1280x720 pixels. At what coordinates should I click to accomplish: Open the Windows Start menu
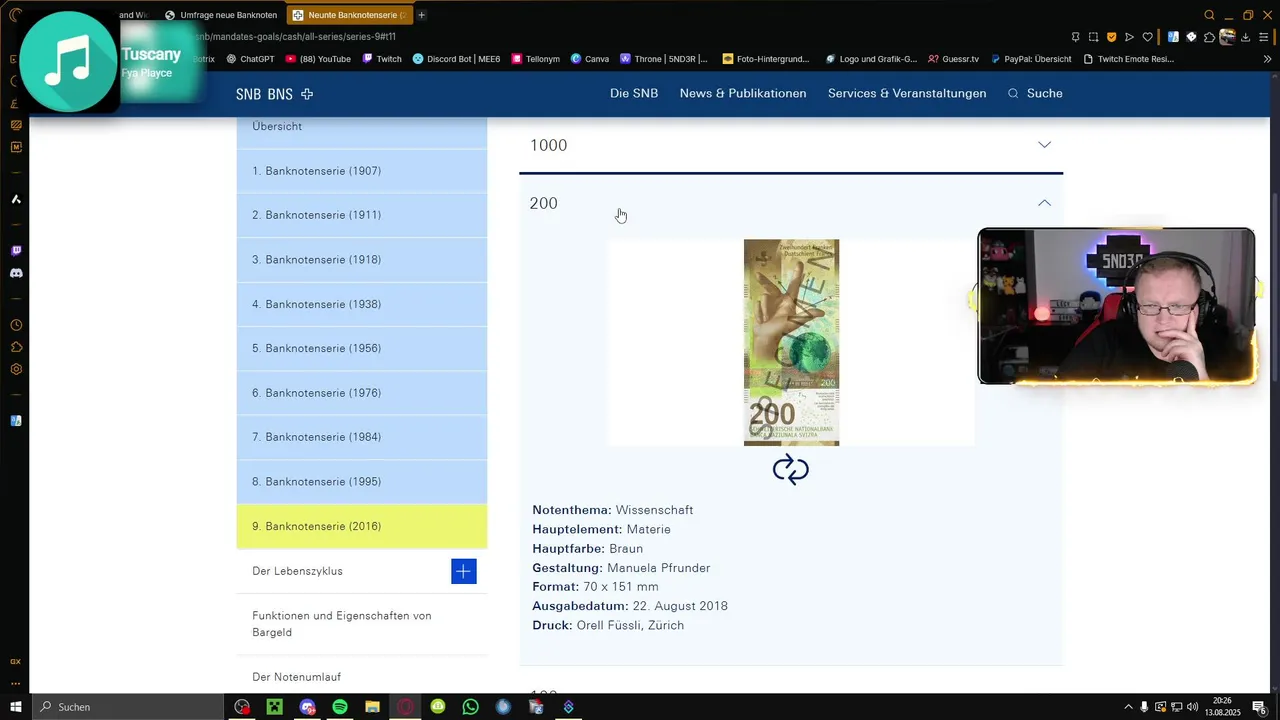click(x=15, y=707)
